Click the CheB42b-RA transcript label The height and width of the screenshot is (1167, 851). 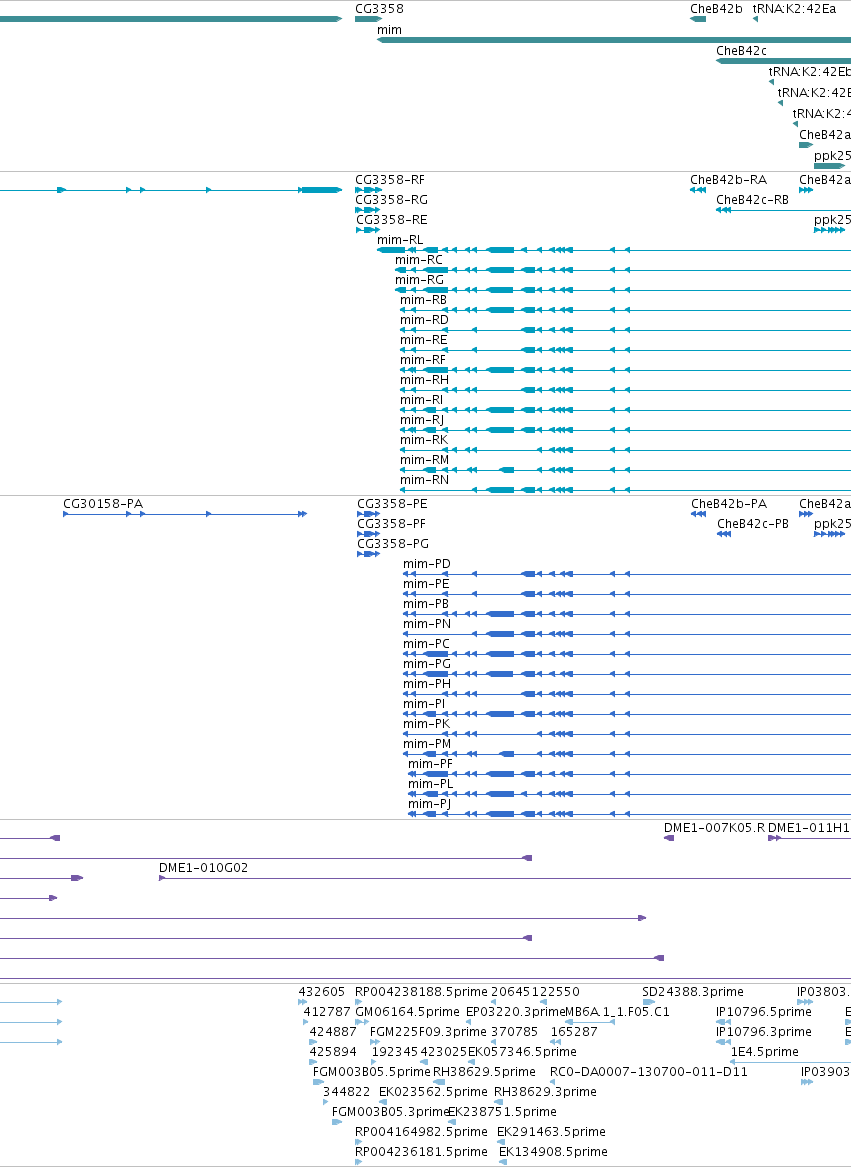pos(728,180)
